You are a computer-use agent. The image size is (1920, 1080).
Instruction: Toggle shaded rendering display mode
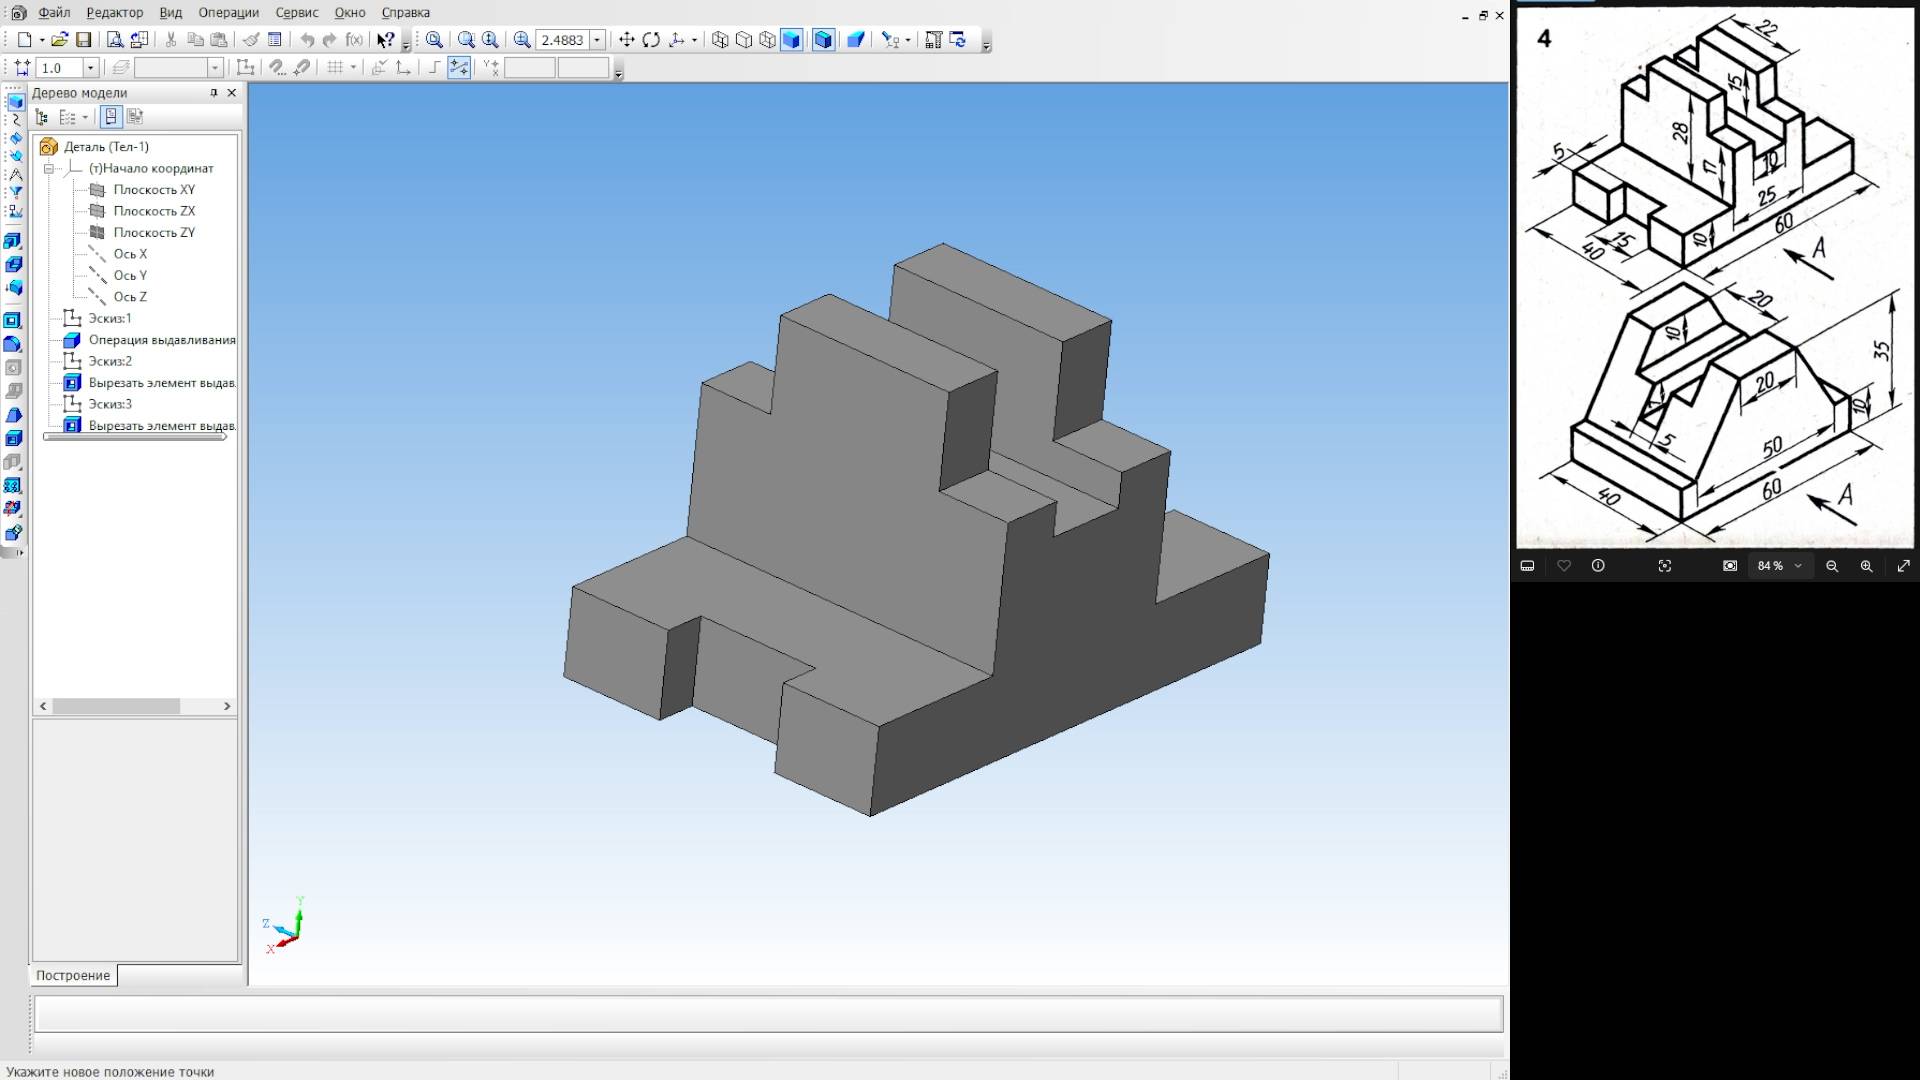[792, 40]
